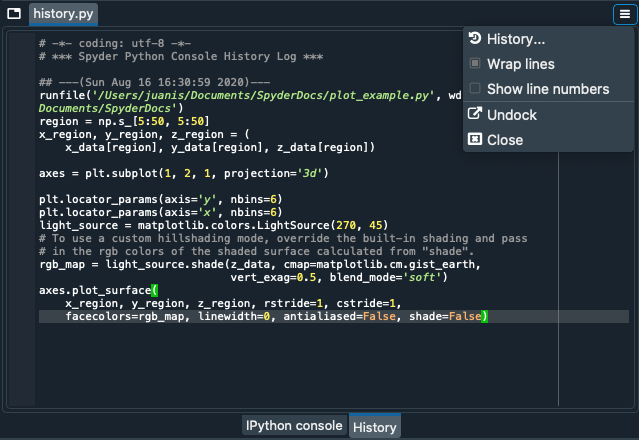639x440 pixels.
Task: Click the comment '# in the rgb colors of the shaded surface'
Action: 257,251
